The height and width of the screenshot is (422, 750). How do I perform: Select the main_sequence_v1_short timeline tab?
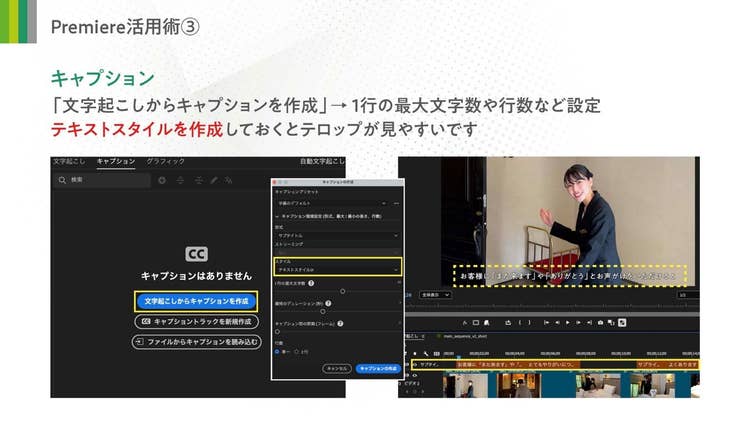coord(465,336)
